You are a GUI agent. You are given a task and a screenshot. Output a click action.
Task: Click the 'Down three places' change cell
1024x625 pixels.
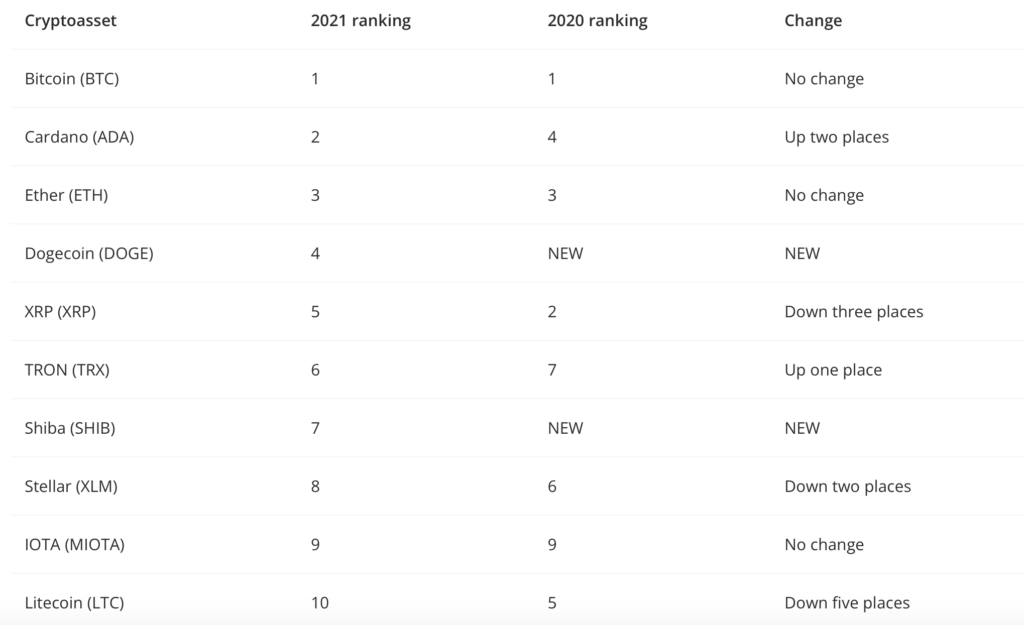click(854, 312)
